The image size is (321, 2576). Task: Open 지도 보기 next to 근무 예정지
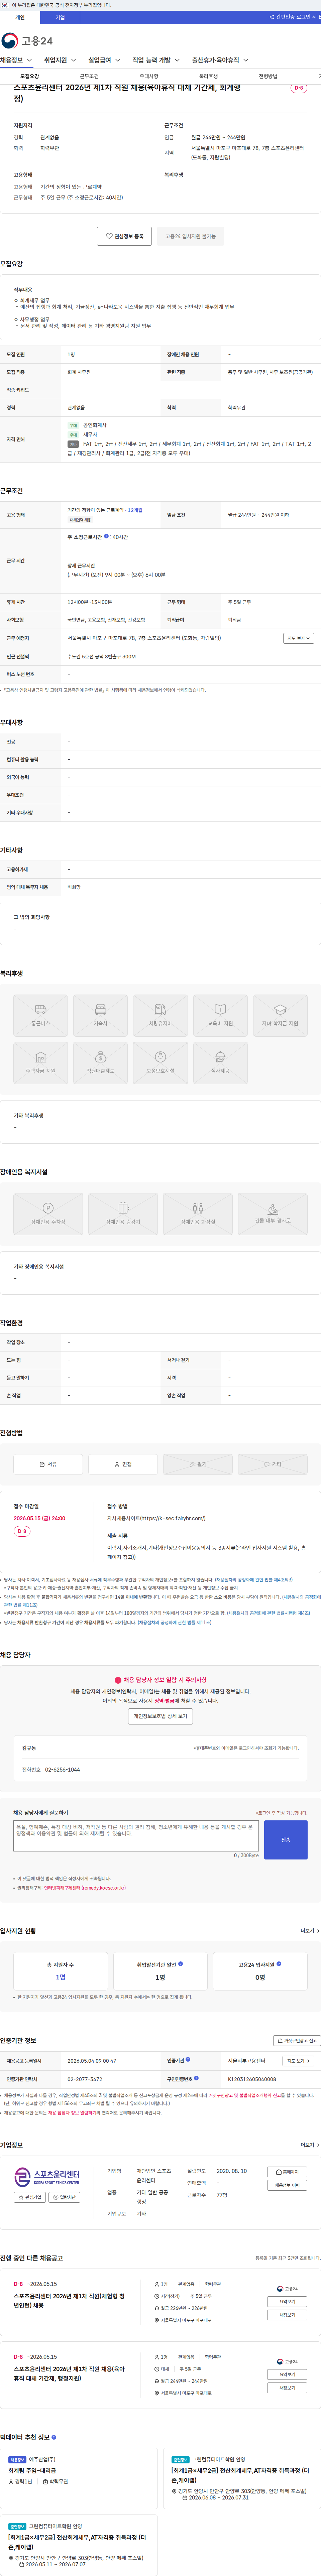click(x=298, y=638)
